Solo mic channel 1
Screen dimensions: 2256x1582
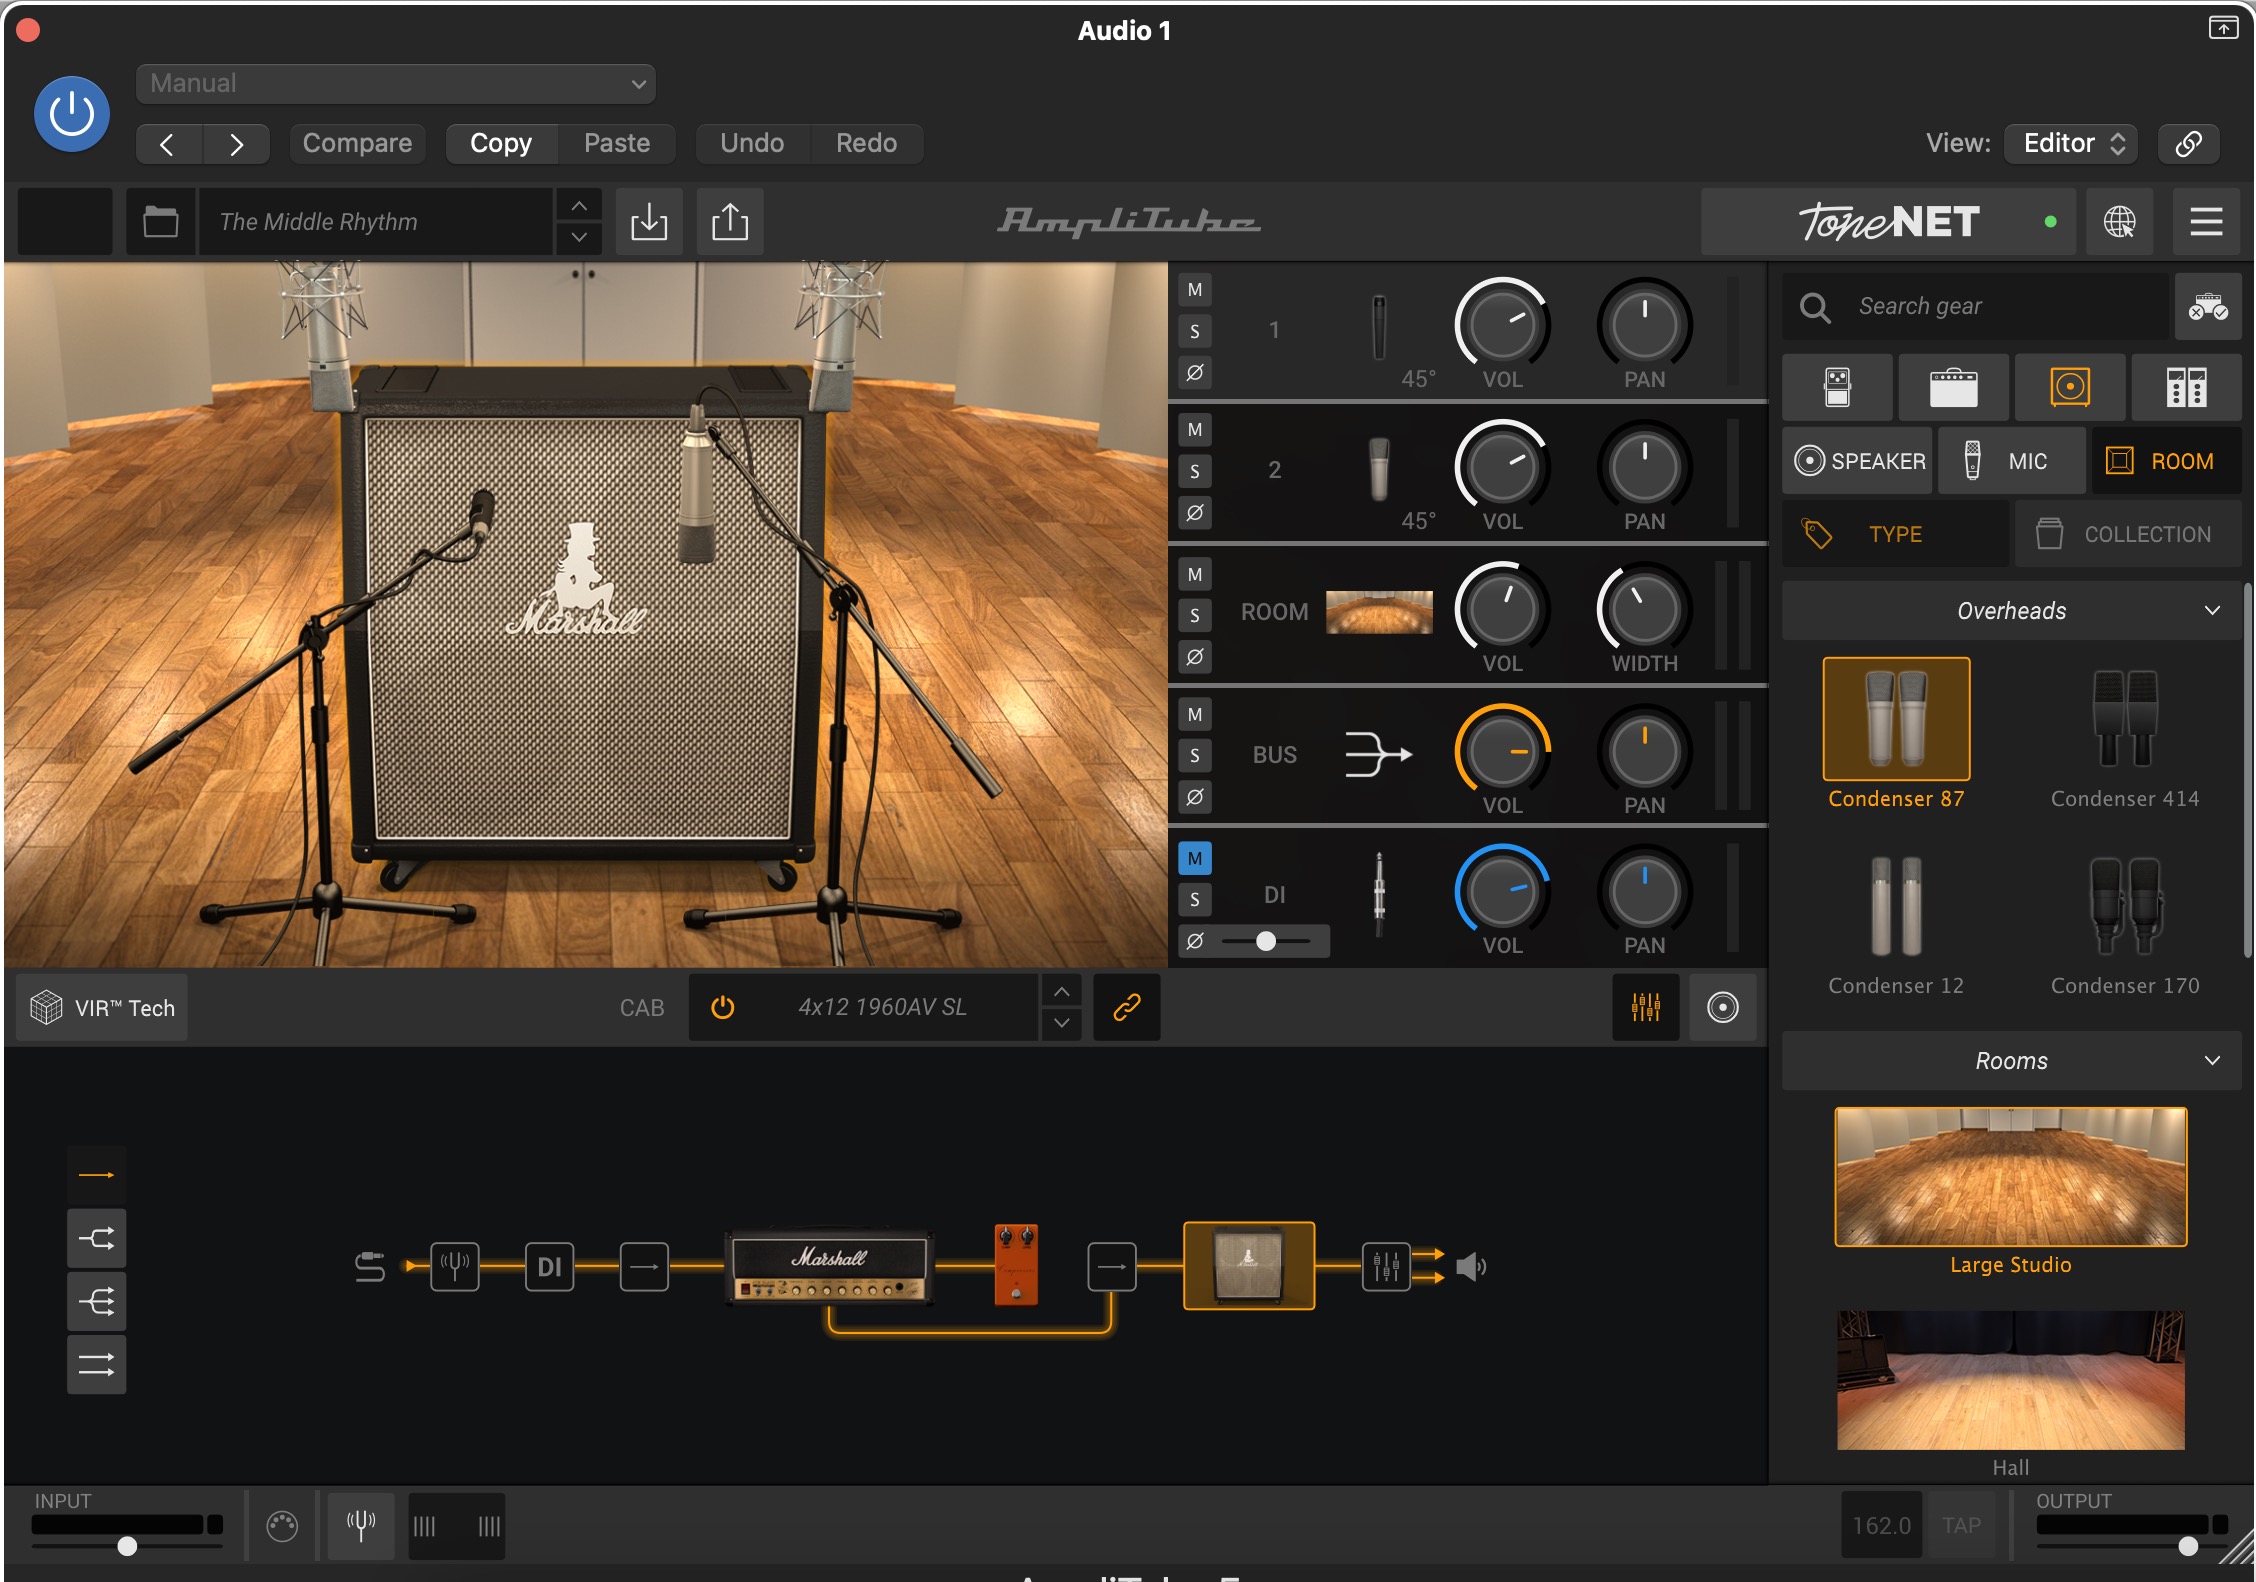1195,331
